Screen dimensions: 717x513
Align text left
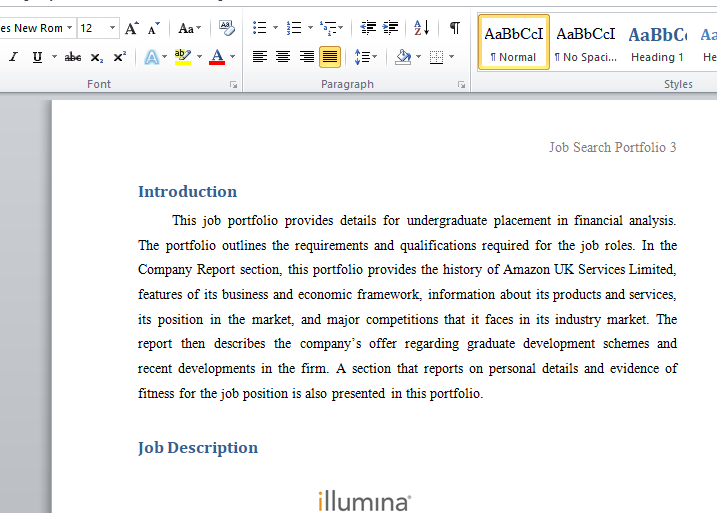click(260, 57)
